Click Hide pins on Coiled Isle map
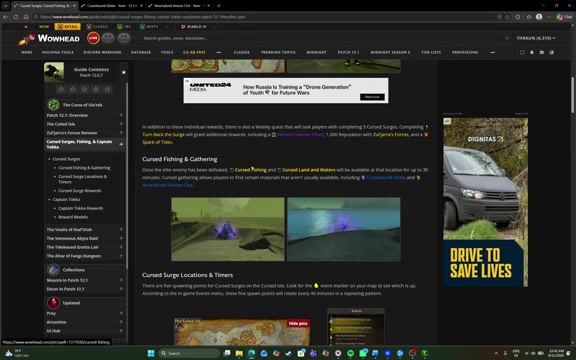576x360 pixels. [x=298, y=323]
